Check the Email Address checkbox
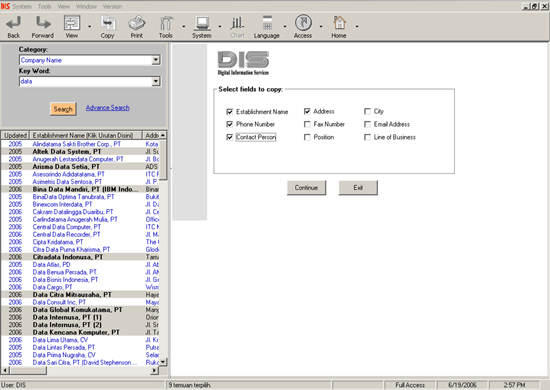 (x=367, y=124)
